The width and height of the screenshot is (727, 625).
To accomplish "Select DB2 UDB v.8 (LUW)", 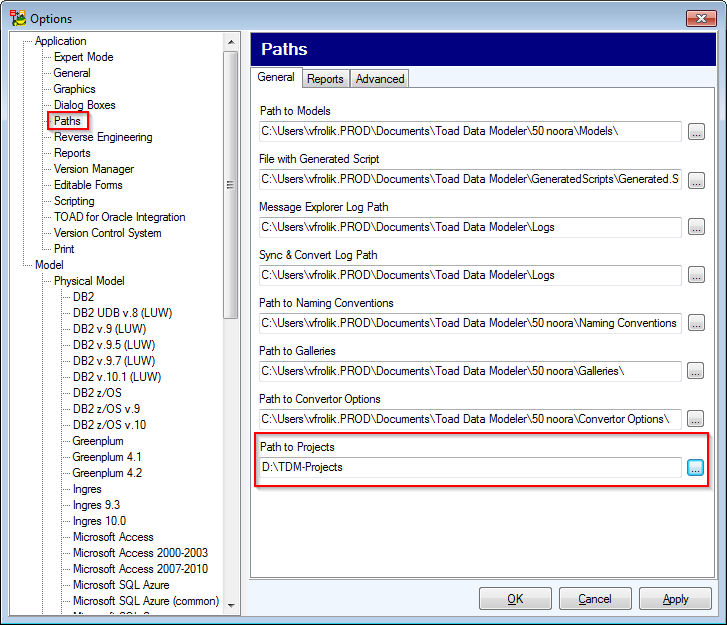I will 122,313.
